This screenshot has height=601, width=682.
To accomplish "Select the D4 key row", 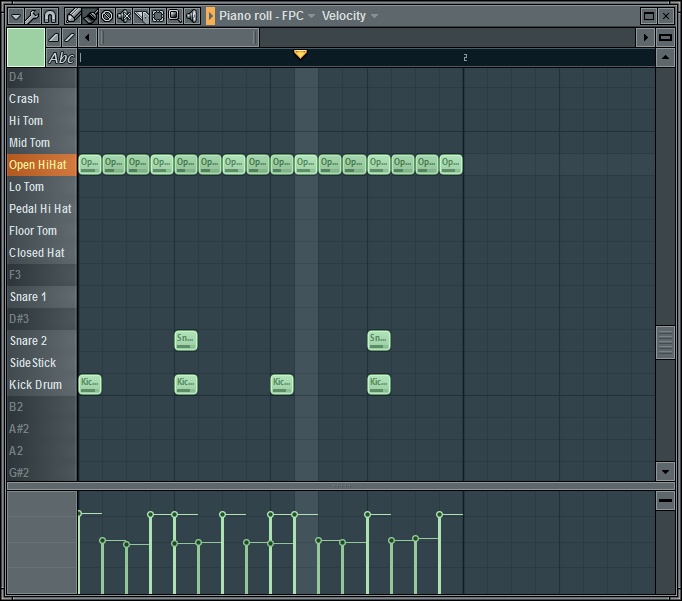I will point(42,77).
